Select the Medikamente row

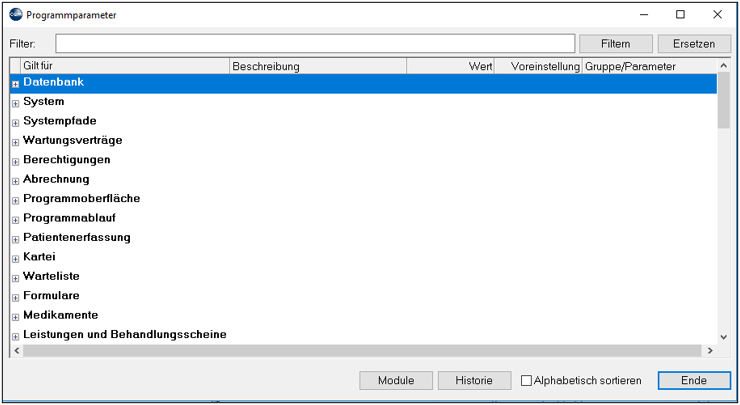point(363,315)
